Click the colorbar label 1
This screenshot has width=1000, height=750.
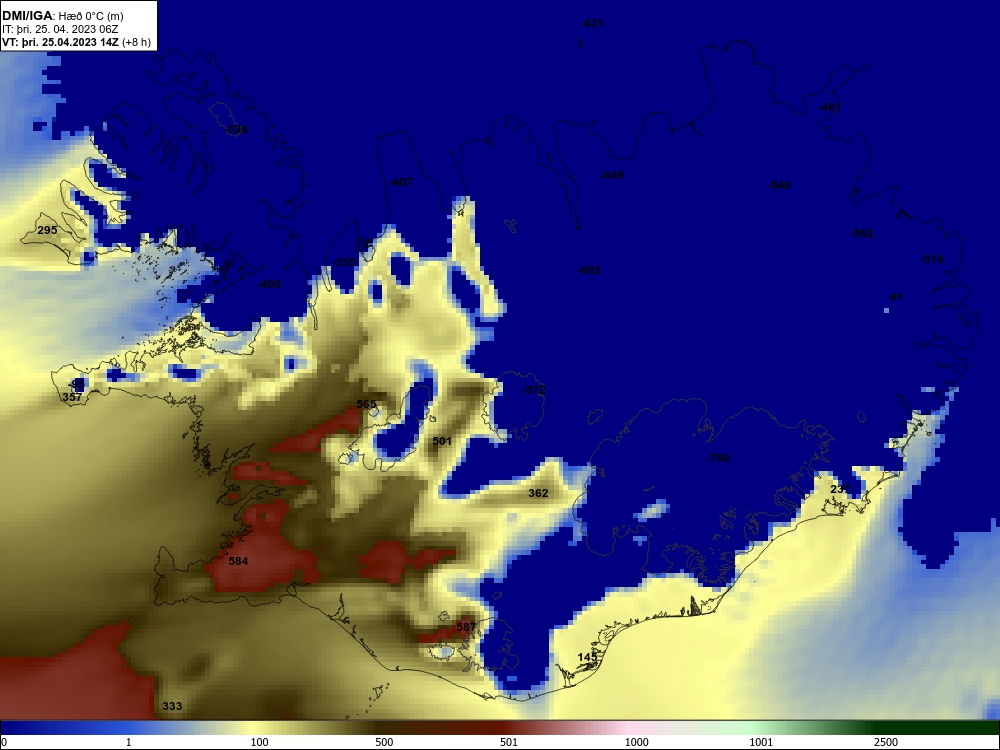pyautogui.click(x=129, y=742)
